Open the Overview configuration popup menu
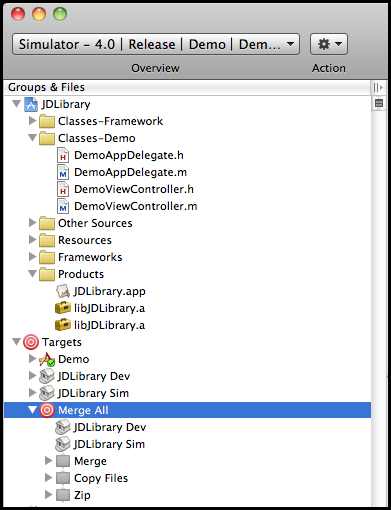This screenshot has width=391, height=510. tap(156, 44)
